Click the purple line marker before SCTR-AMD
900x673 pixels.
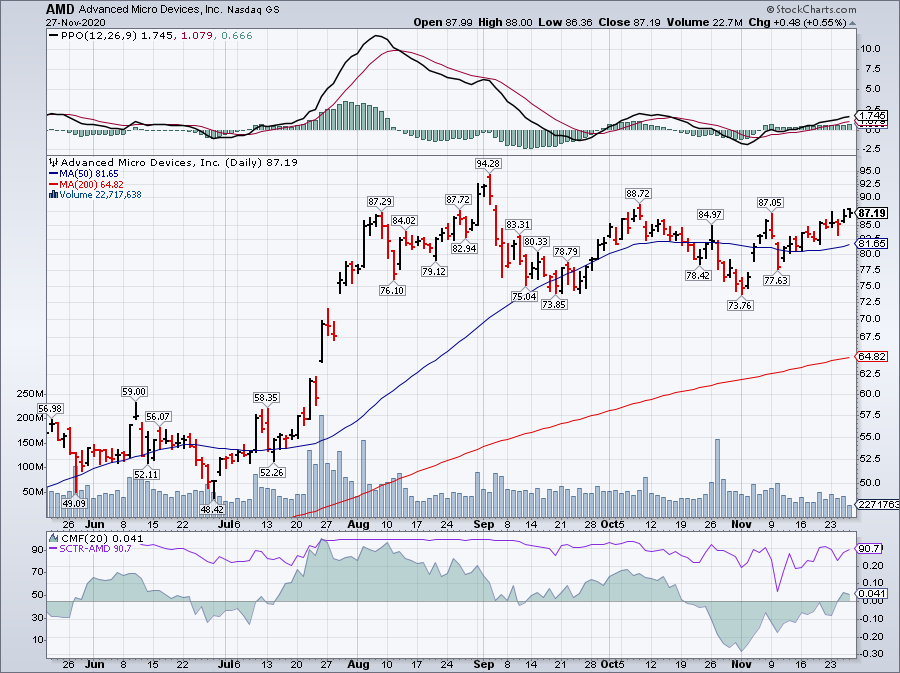(x=54, y=549)
